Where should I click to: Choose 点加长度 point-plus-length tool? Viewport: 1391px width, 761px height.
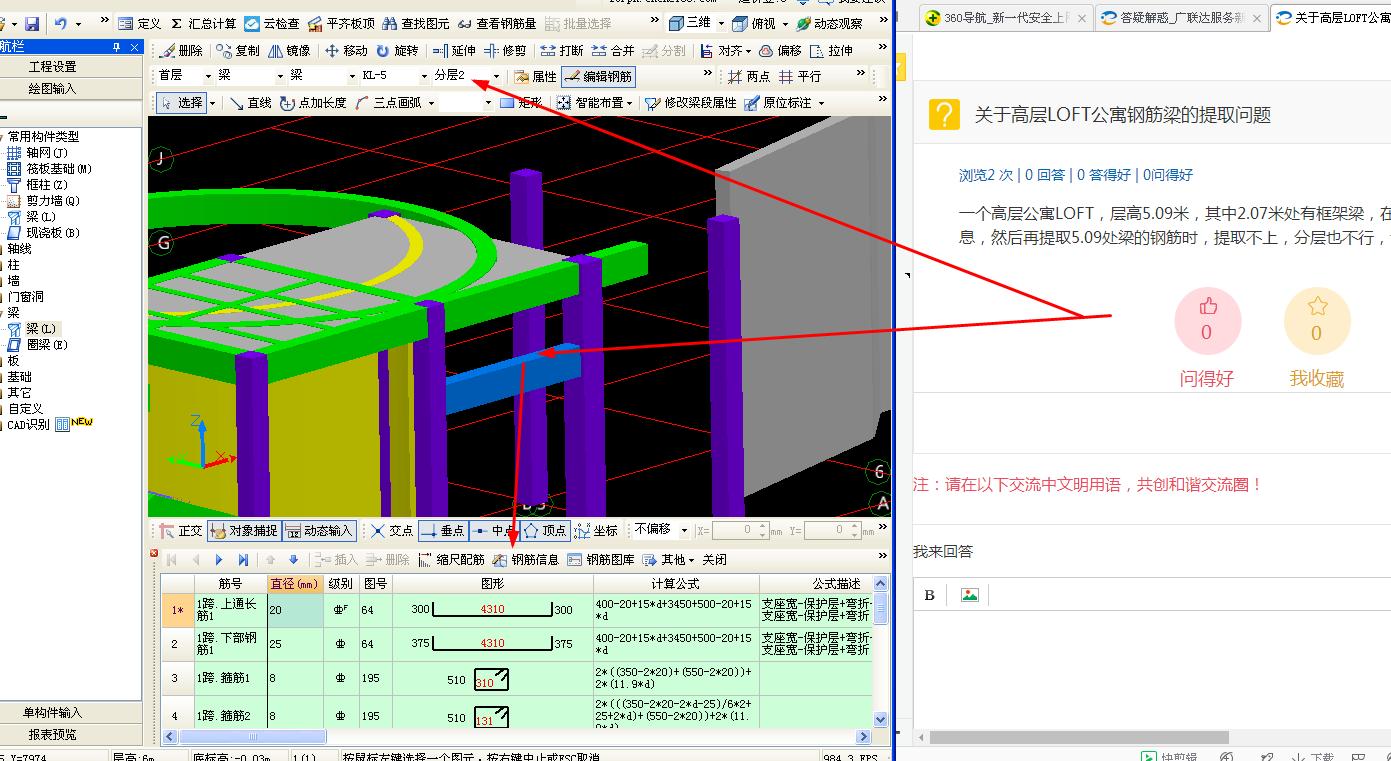click(x=313, y=103)
